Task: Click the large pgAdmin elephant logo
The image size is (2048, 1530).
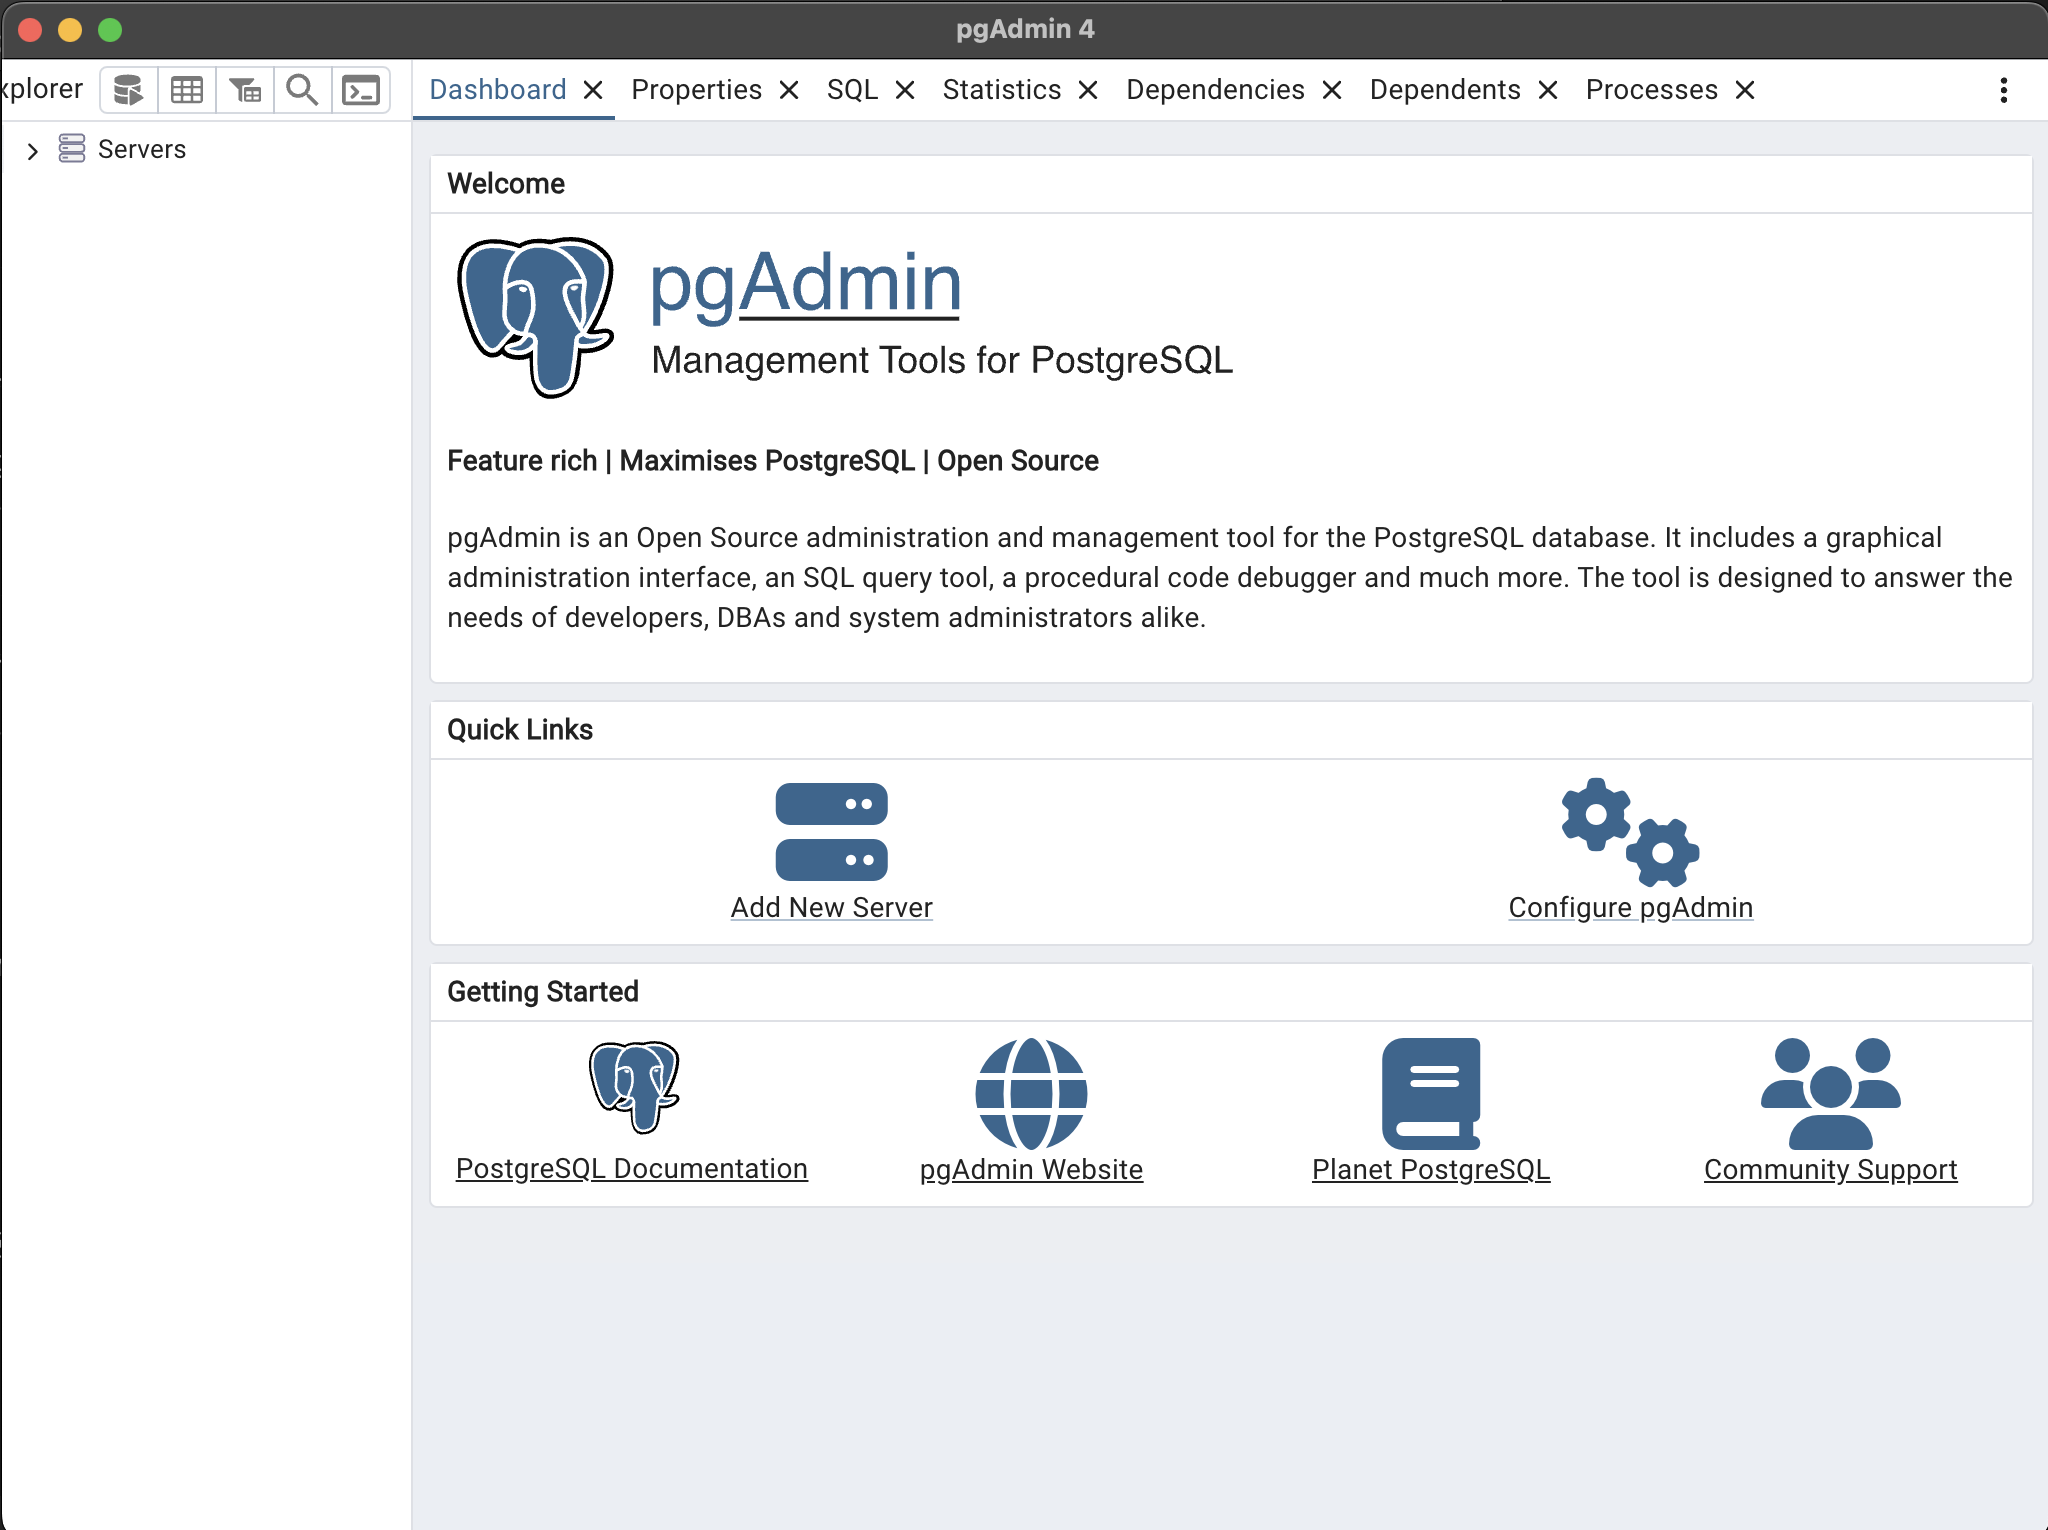Action: coord(536,317)
